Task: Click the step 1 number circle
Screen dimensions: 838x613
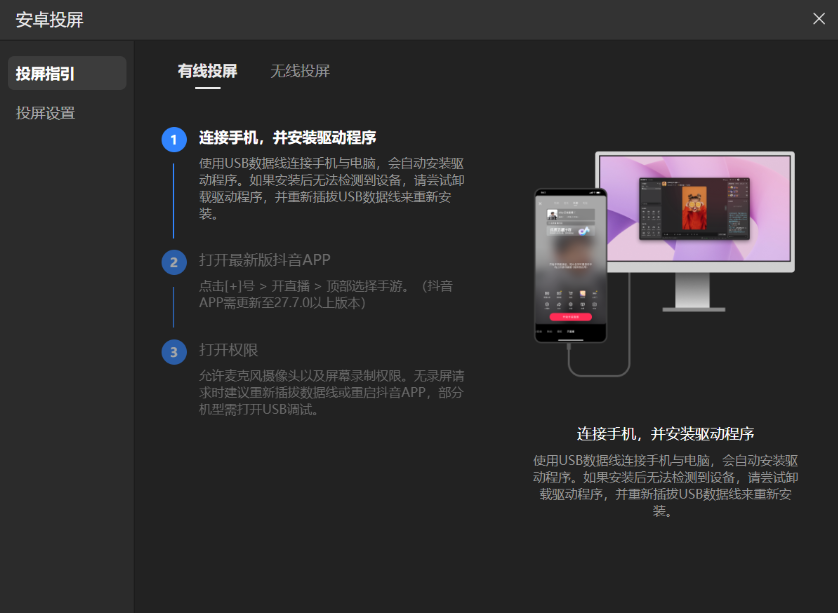Action: 174,139
